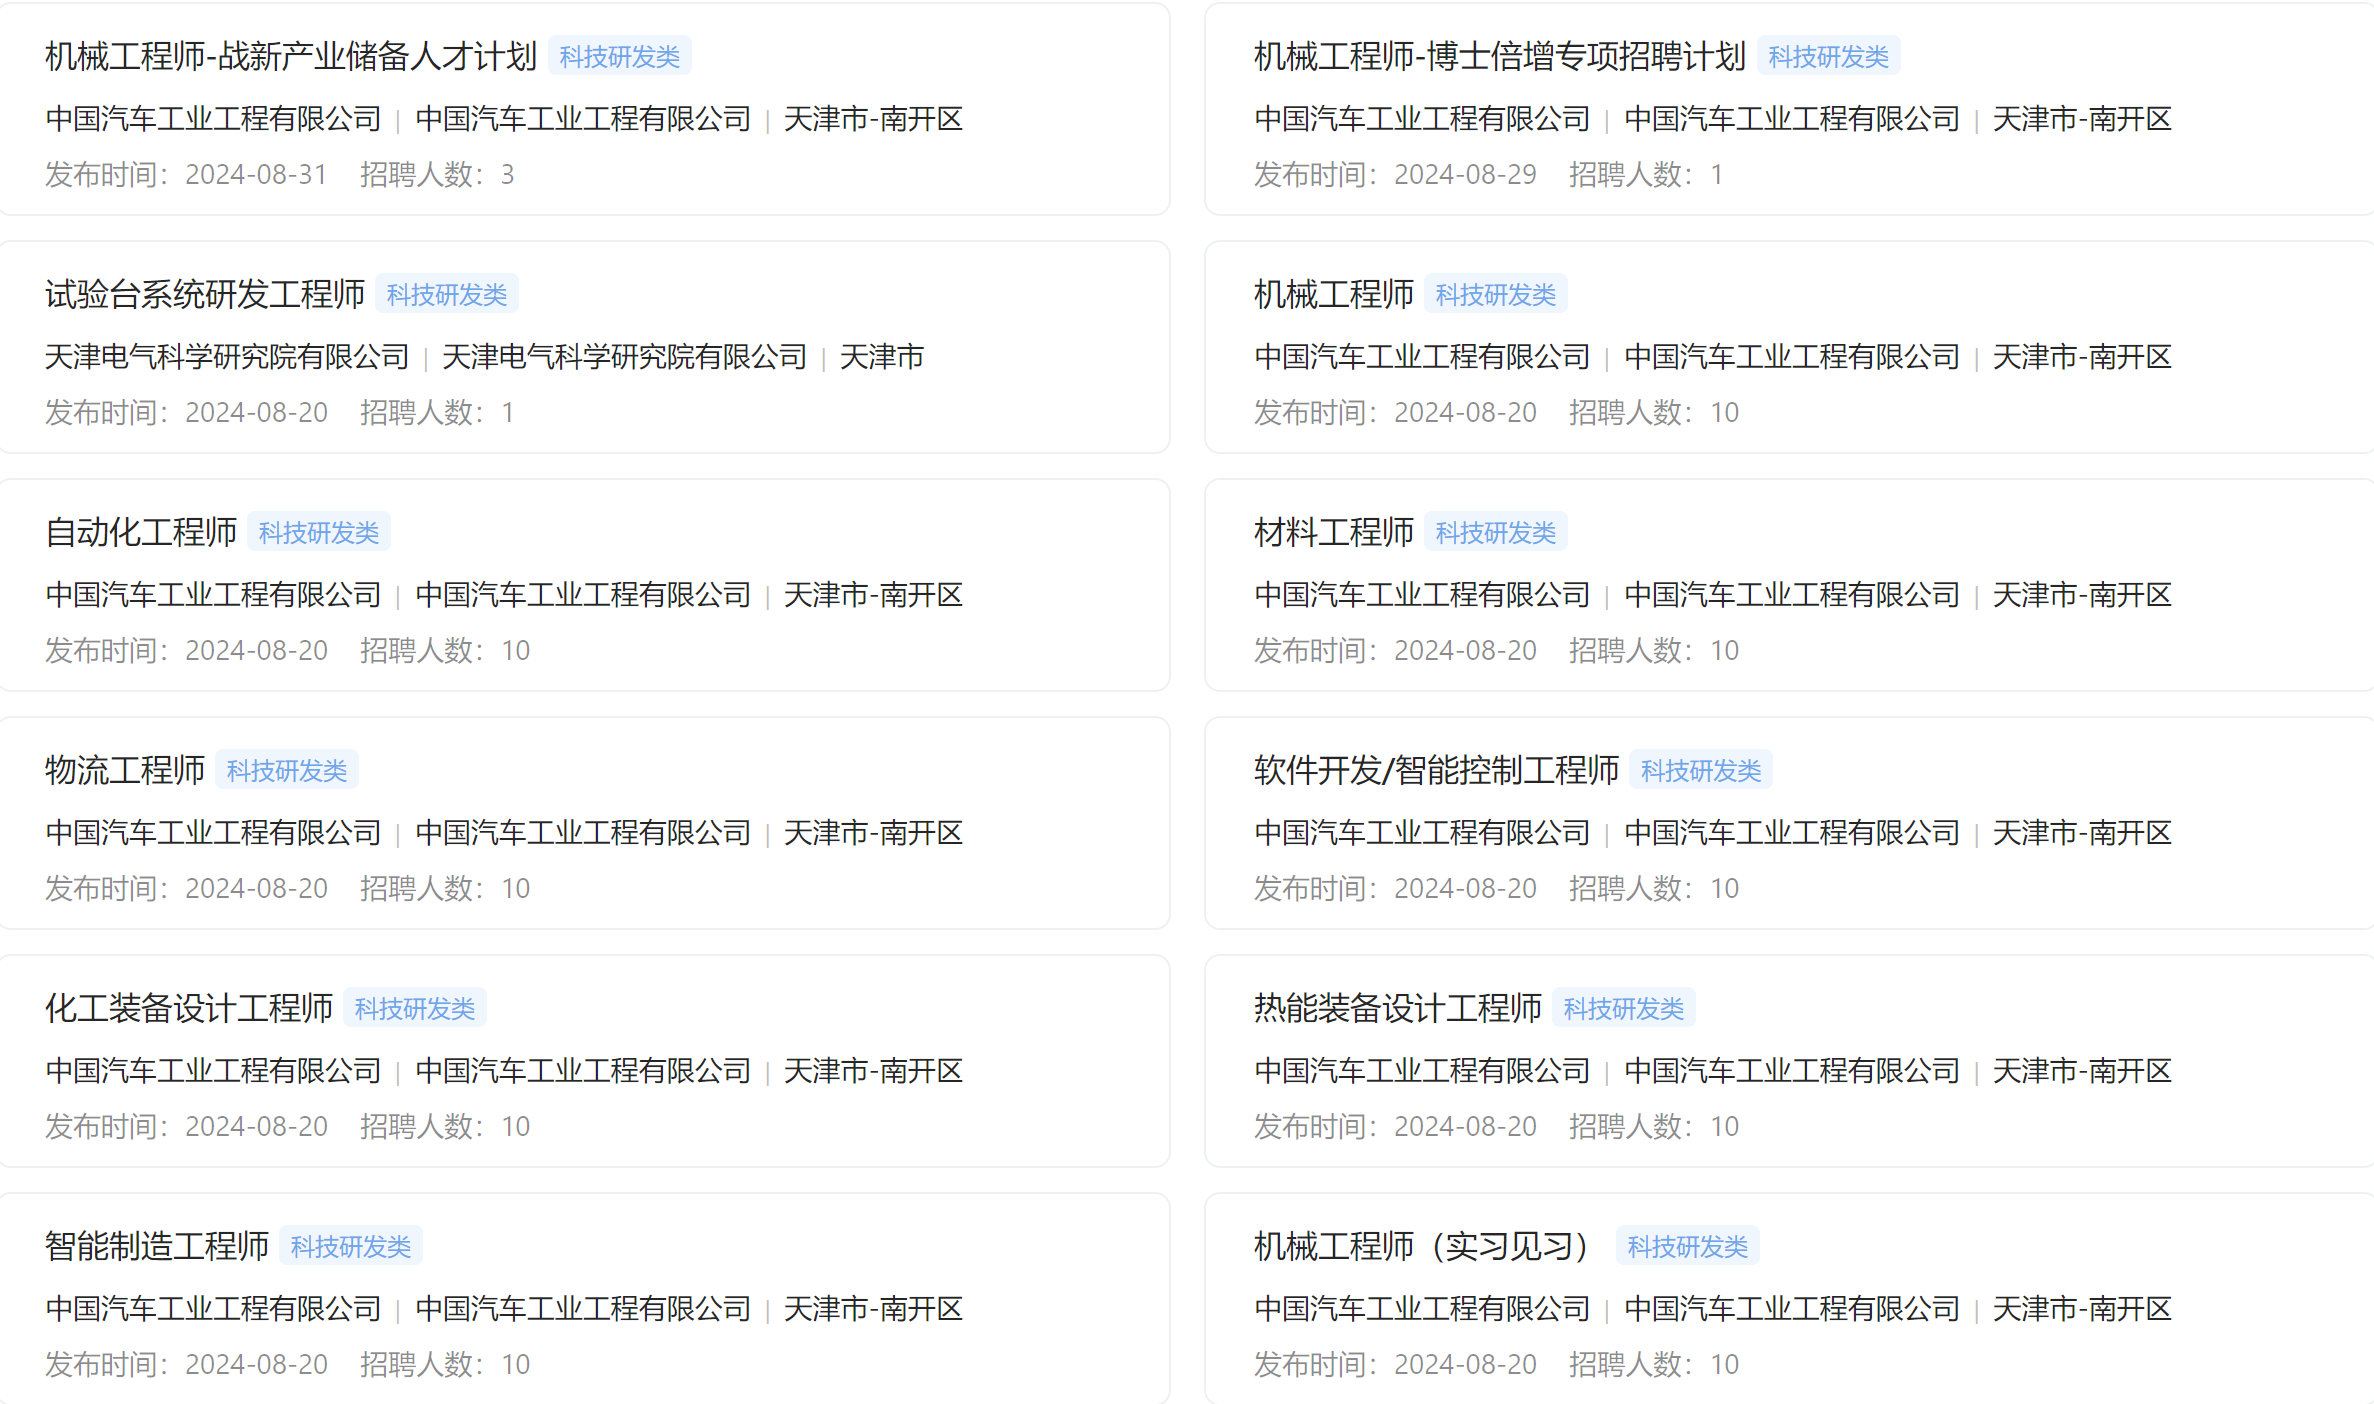Viewport: 2374px width, 1404px height.
Task: Click 招聘人数: 3 text
Action: [437, 175]
